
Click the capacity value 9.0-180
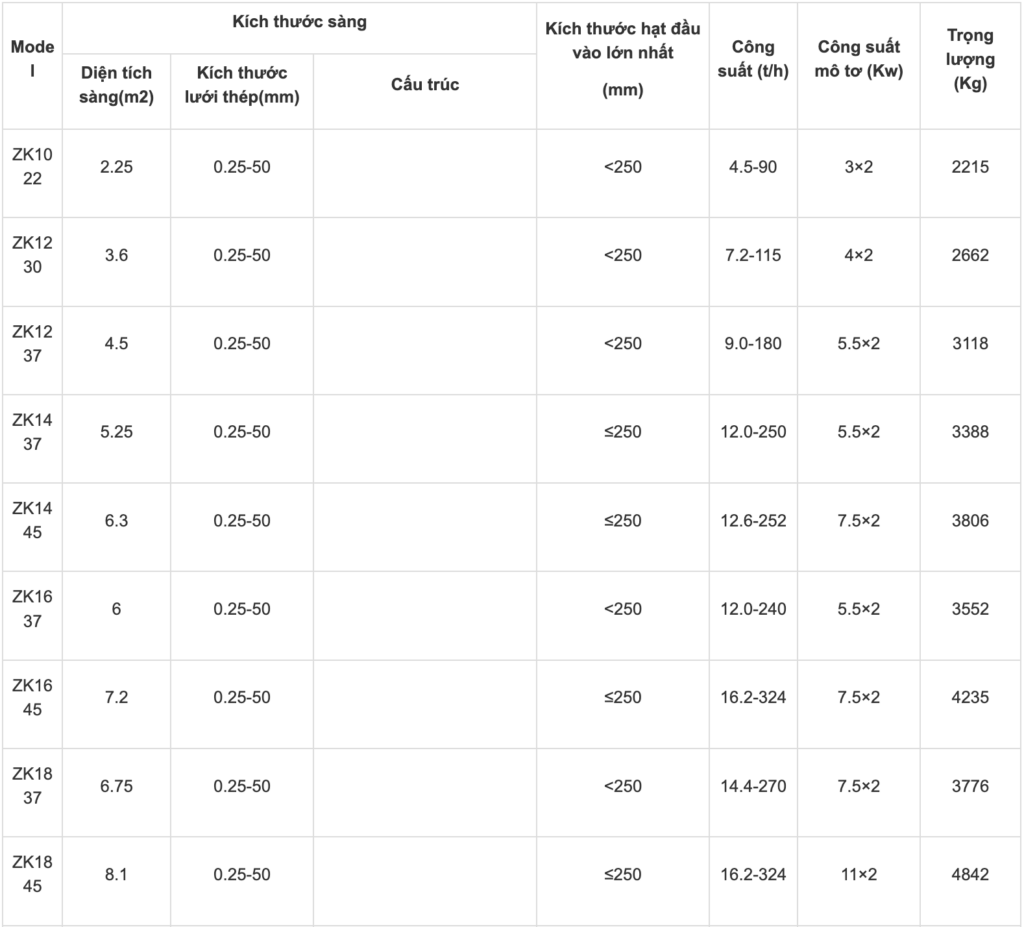753,344
